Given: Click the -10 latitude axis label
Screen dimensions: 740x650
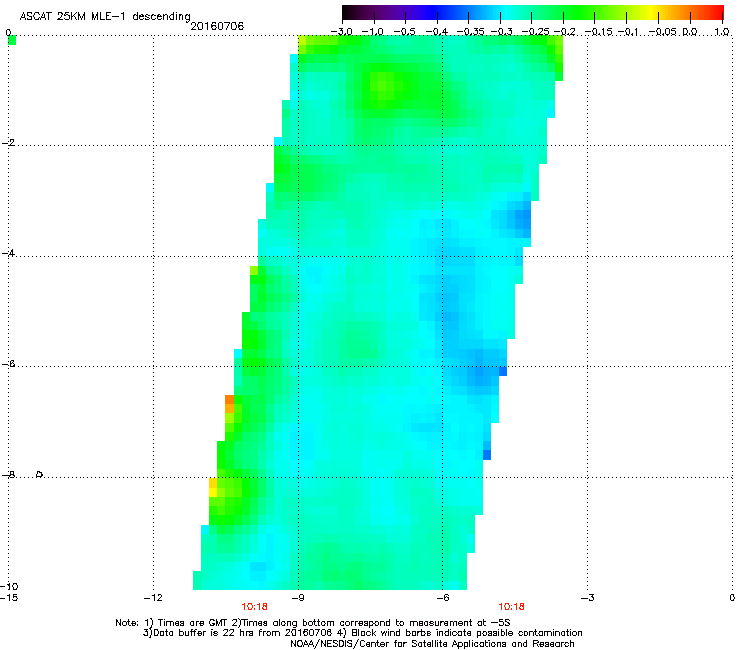Looking at the screenshot, I should pyautogui.click(x=9, y=586).
